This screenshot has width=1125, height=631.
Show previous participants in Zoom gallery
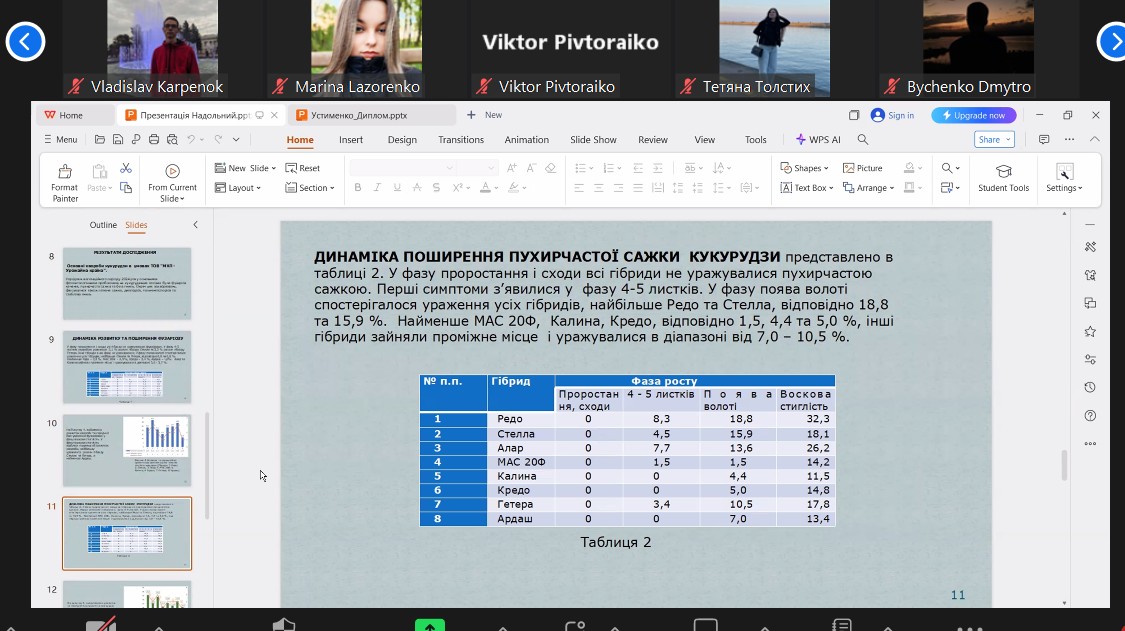point(25,42)
